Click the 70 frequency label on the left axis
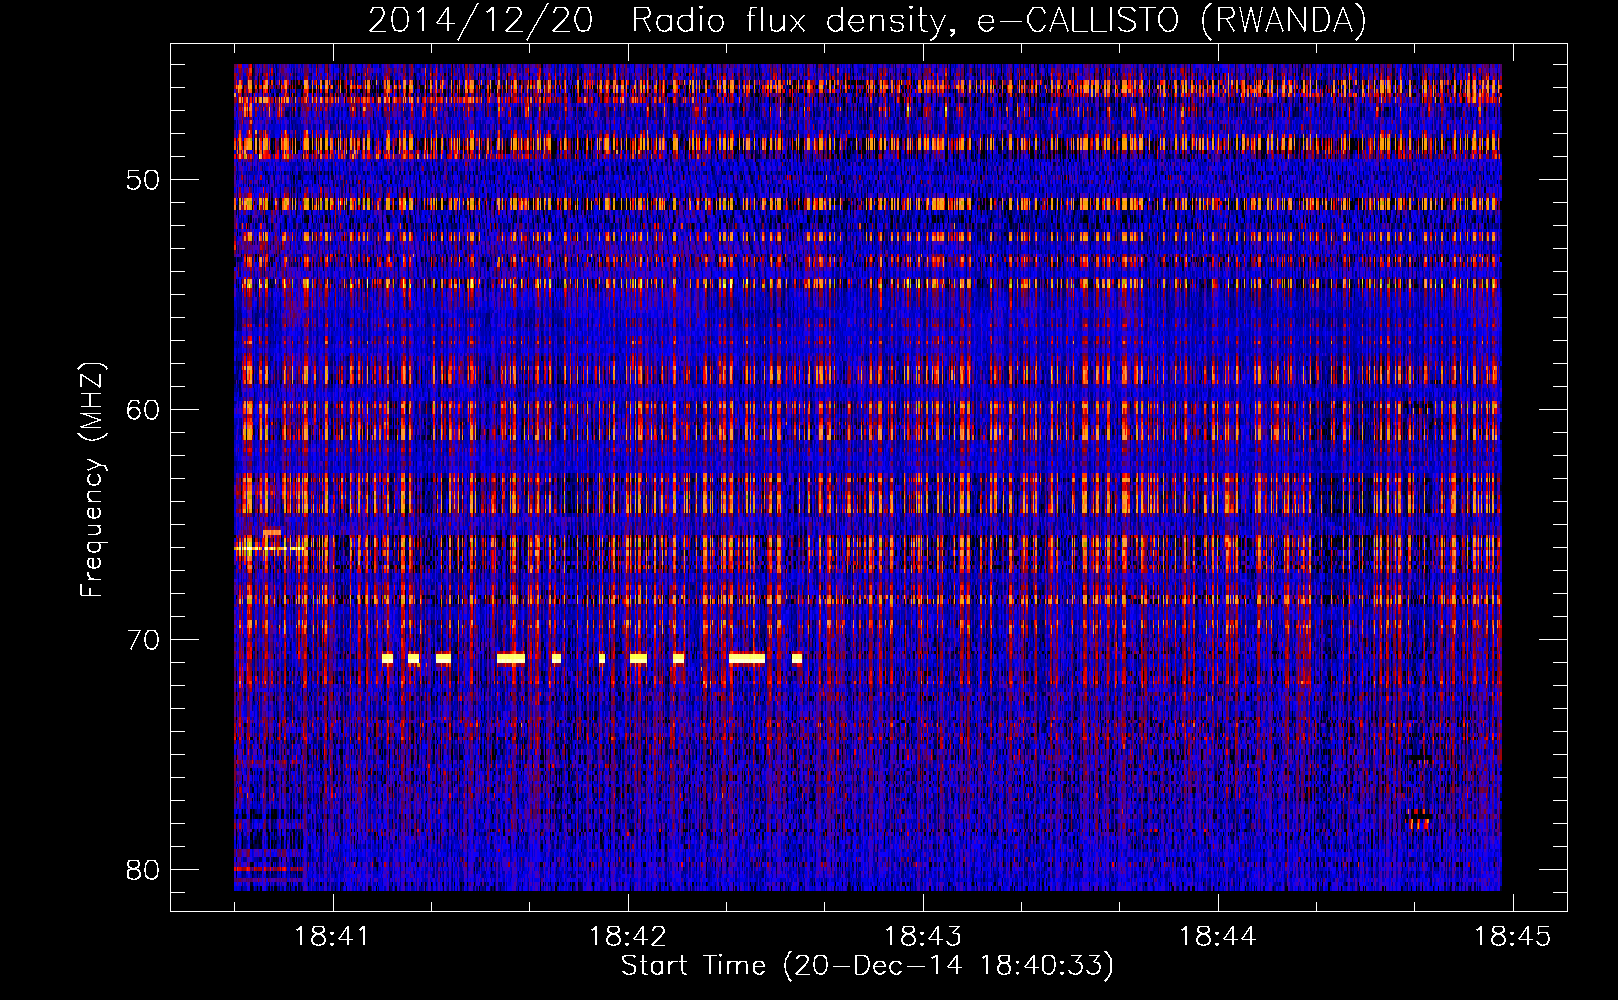Screen dimensions: 1618x1000 pyautogui.click(x=143, y=640)
